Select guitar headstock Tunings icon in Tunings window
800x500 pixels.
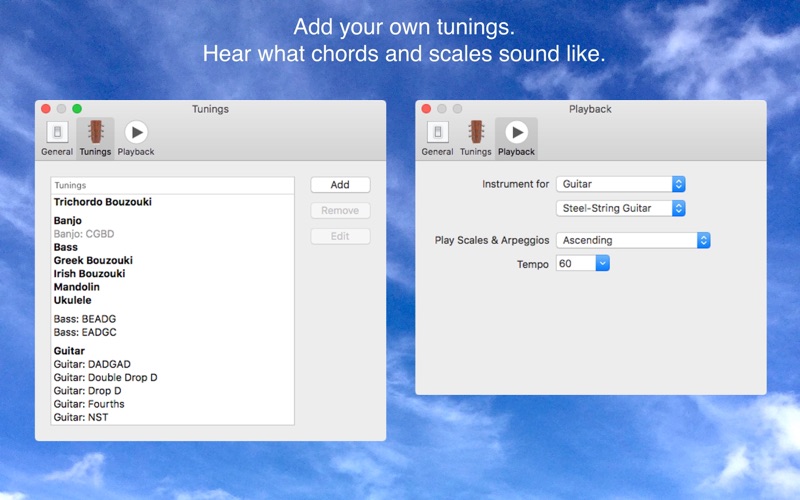(x=95, y=132)
